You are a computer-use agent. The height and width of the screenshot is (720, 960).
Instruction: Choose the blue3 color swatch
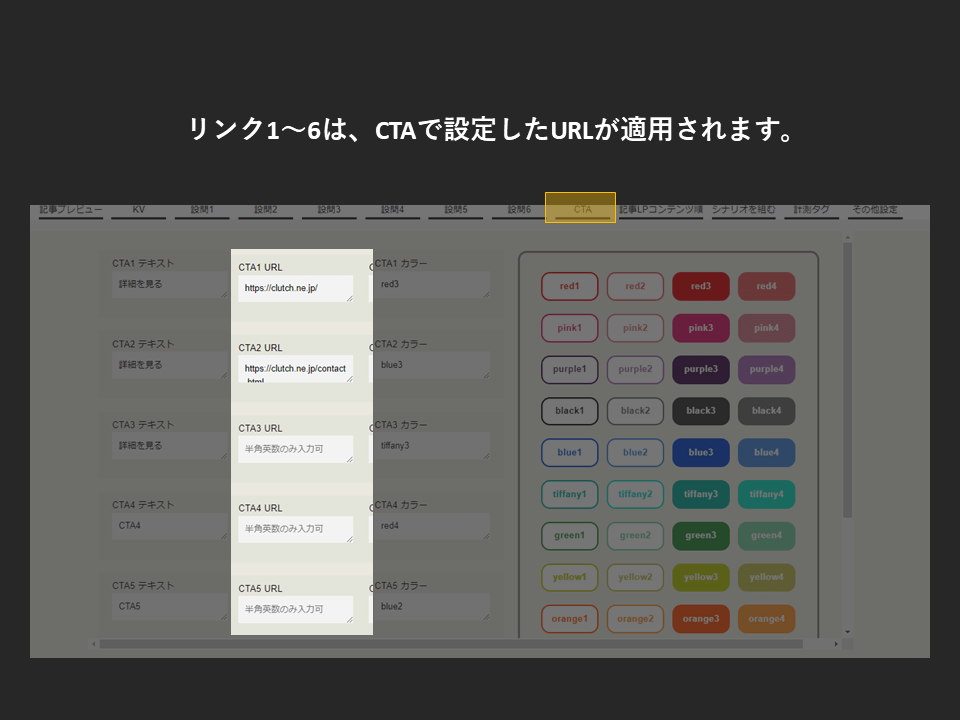[701, 452]
